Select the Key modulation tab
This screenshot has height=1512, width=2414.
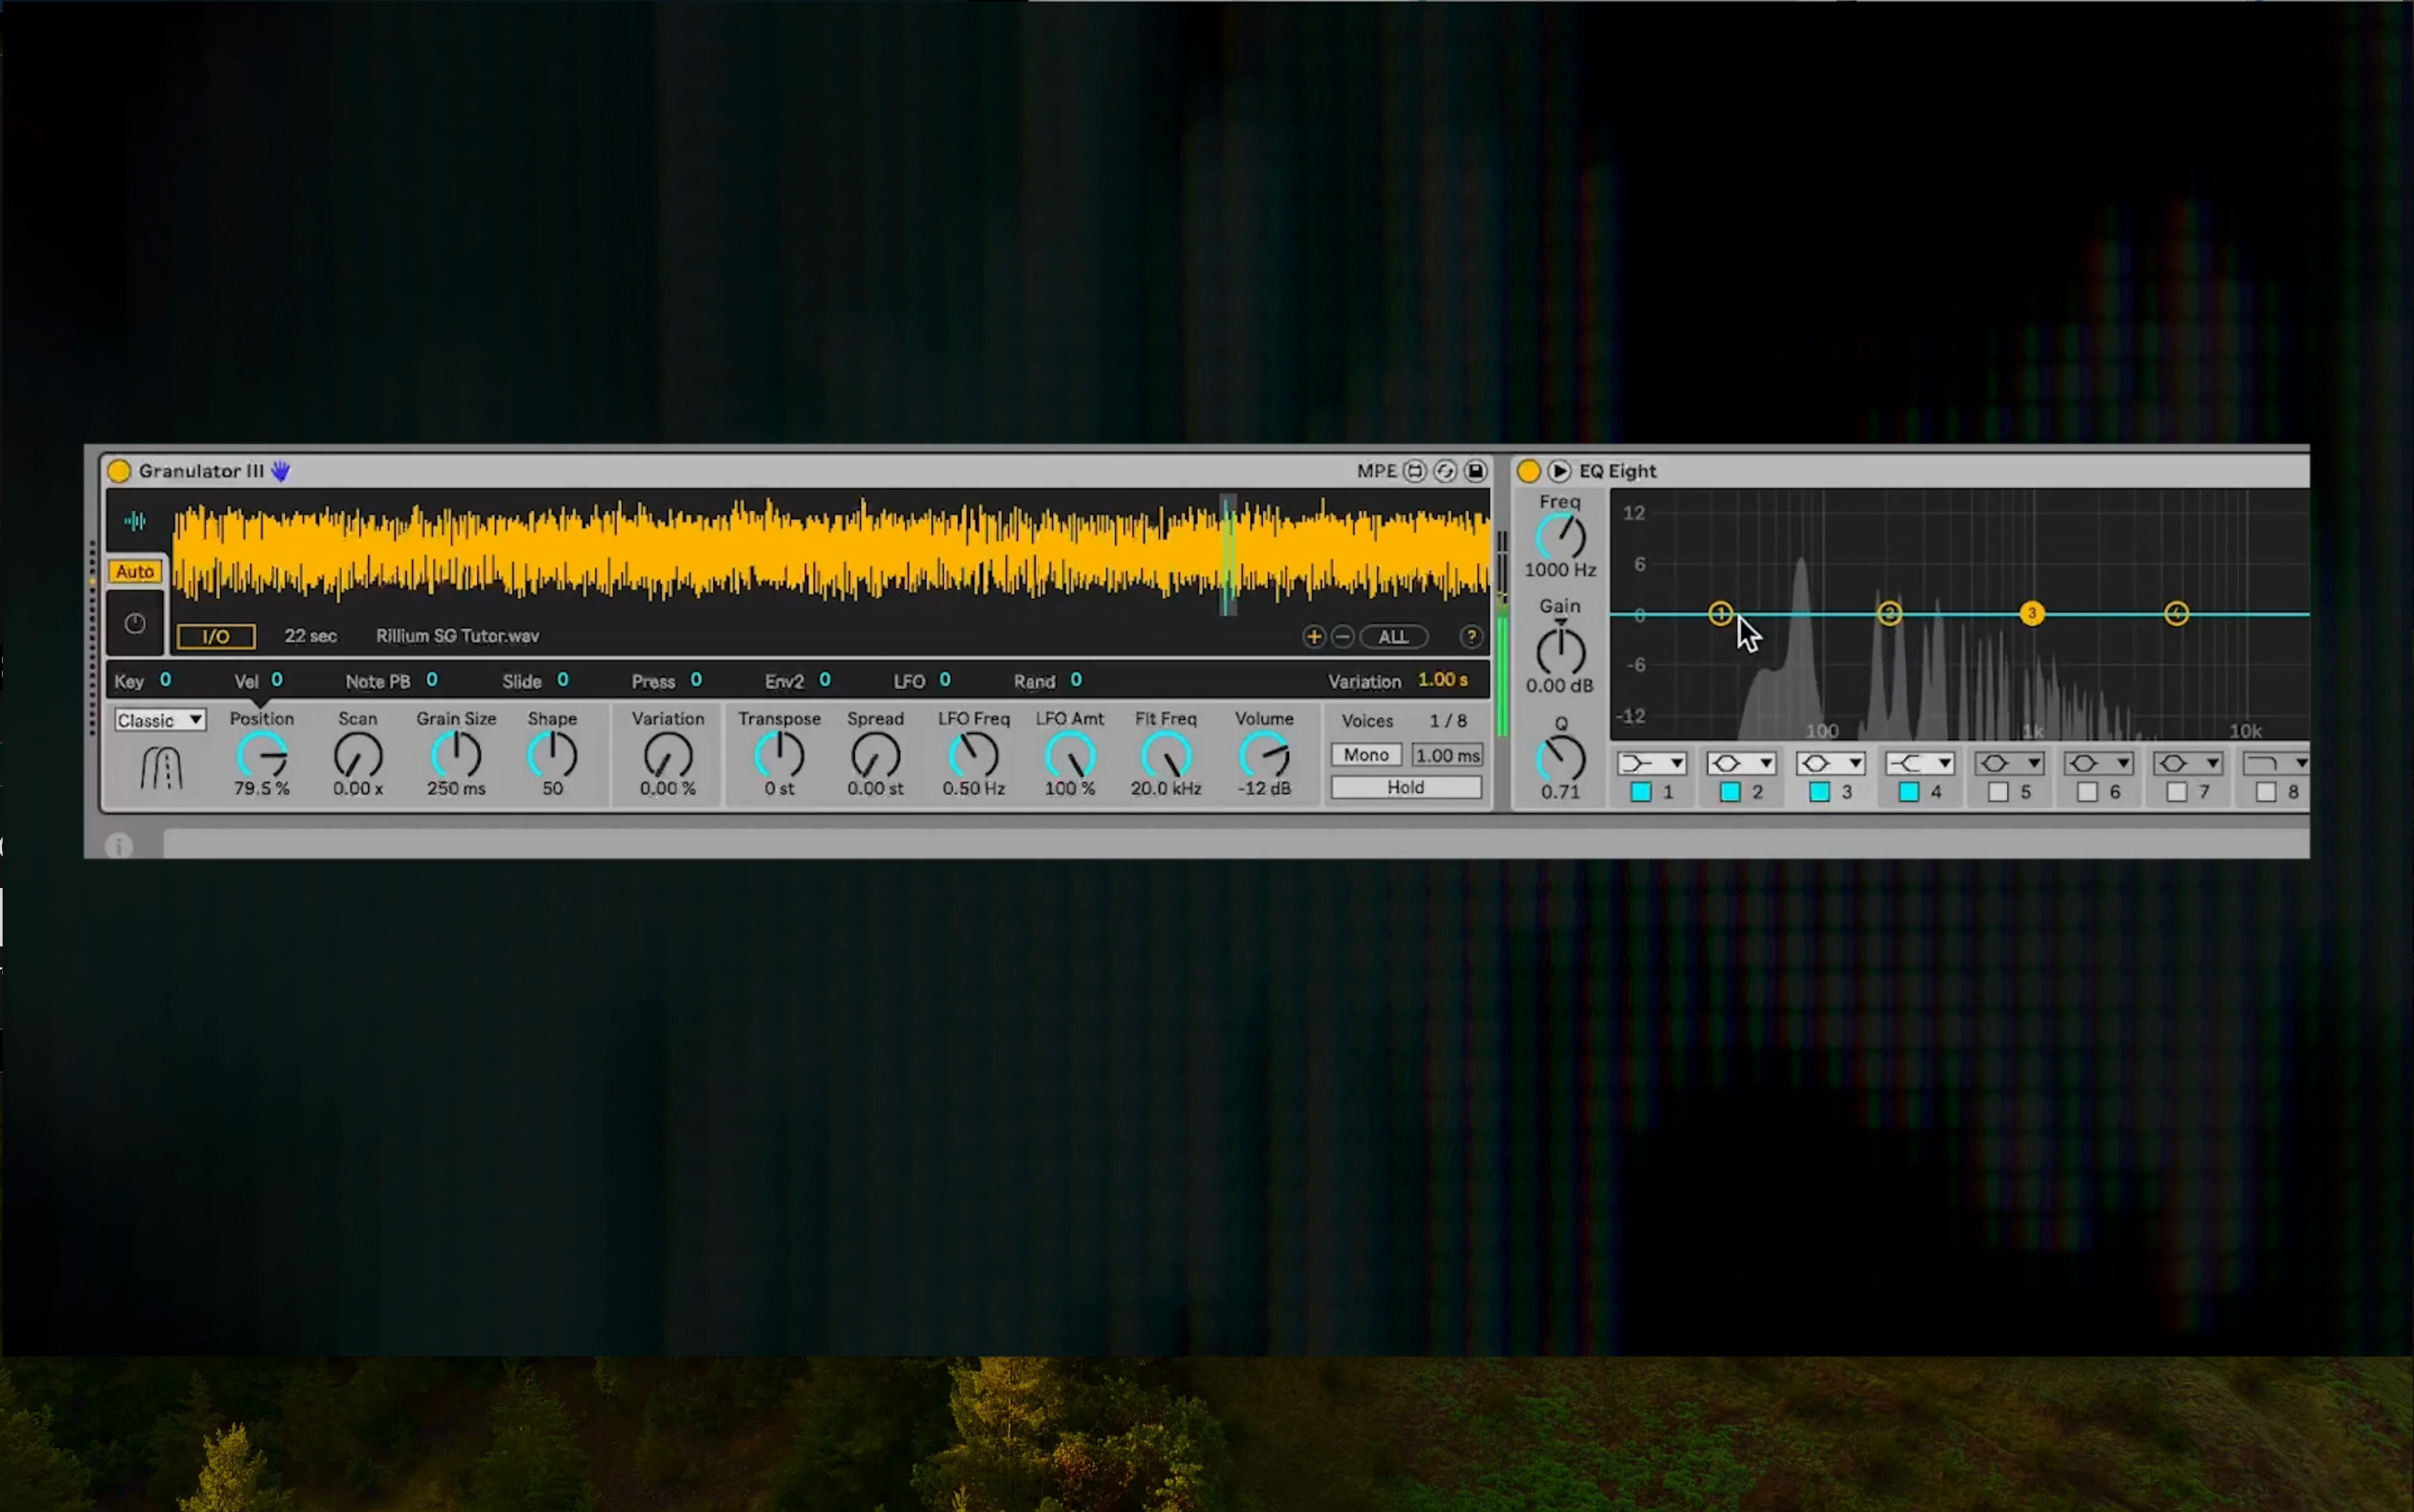click(x=143, y=681)
